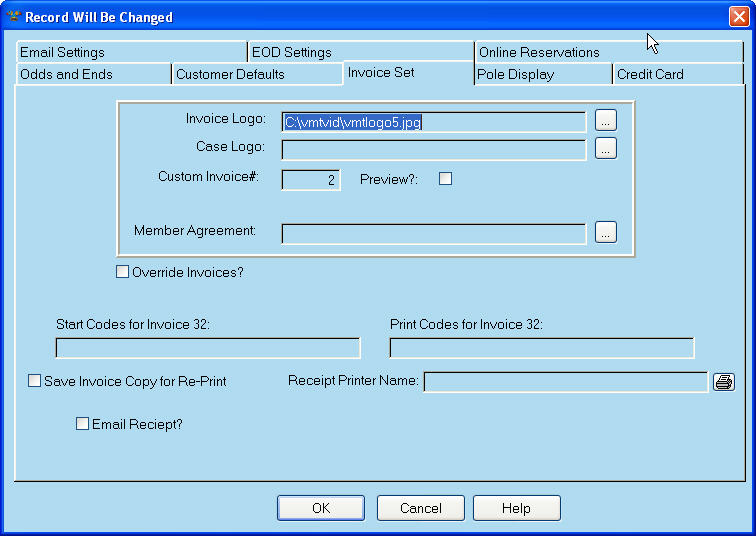Enable Save Invoice Copy for Re-Print
The image size is (756, 536).
coord(35,381)
